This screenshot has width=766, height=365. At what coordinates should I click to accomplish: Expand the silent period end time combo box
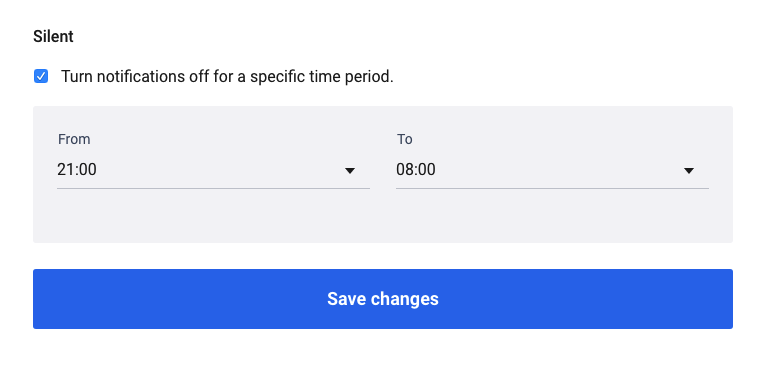(x=553, y=170)
